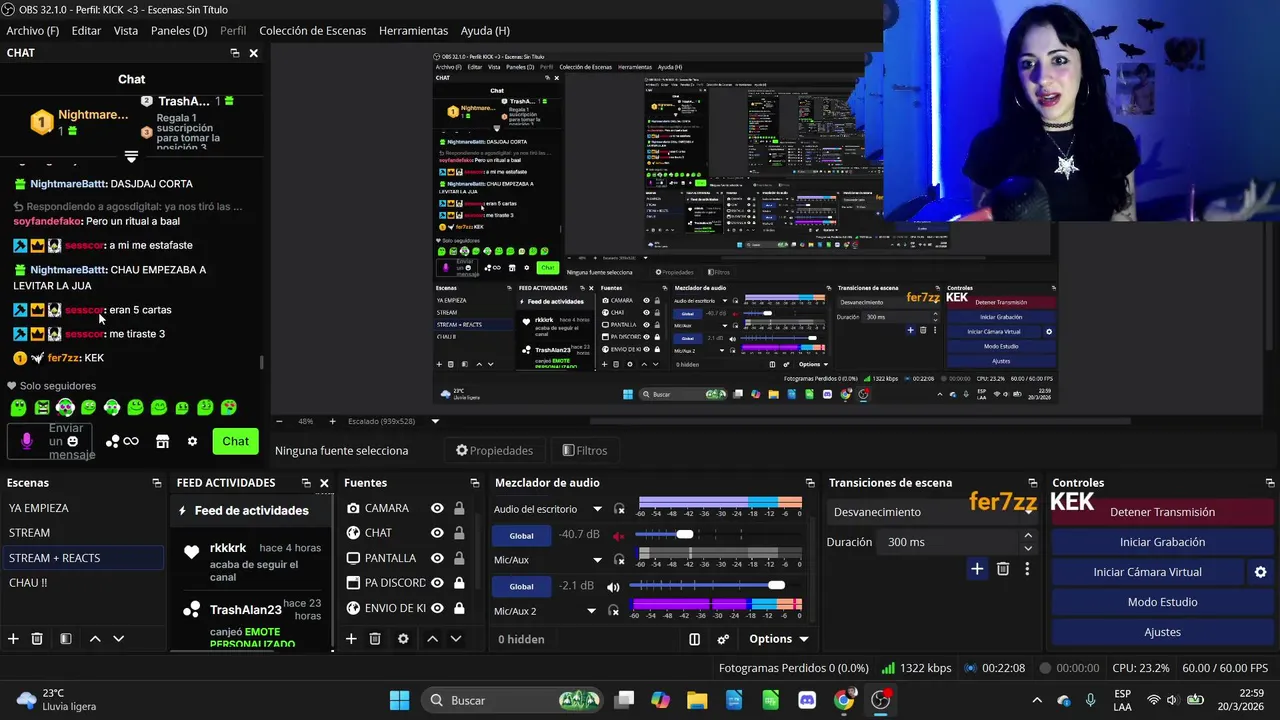Click Iniciar Cámara Virtual button
The width and height of the screenshot is (1280, 720).
coord(1147,572)
